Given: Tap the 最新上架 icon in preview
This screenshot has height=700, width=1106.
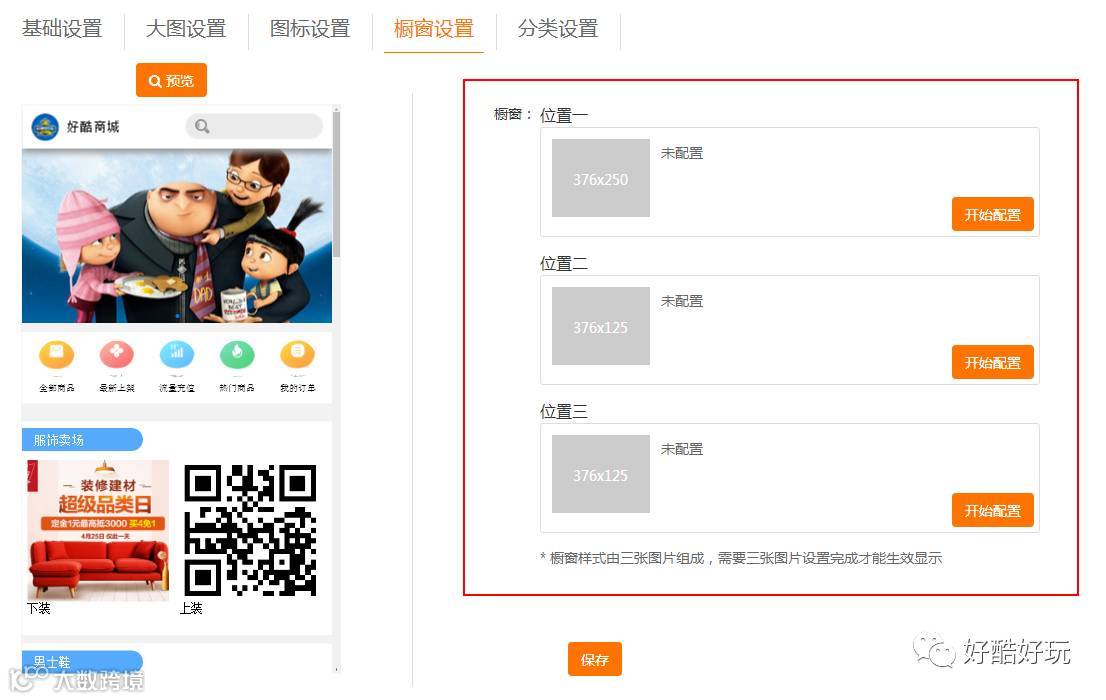Looking at the screenshot, I should tap(116, 355).
